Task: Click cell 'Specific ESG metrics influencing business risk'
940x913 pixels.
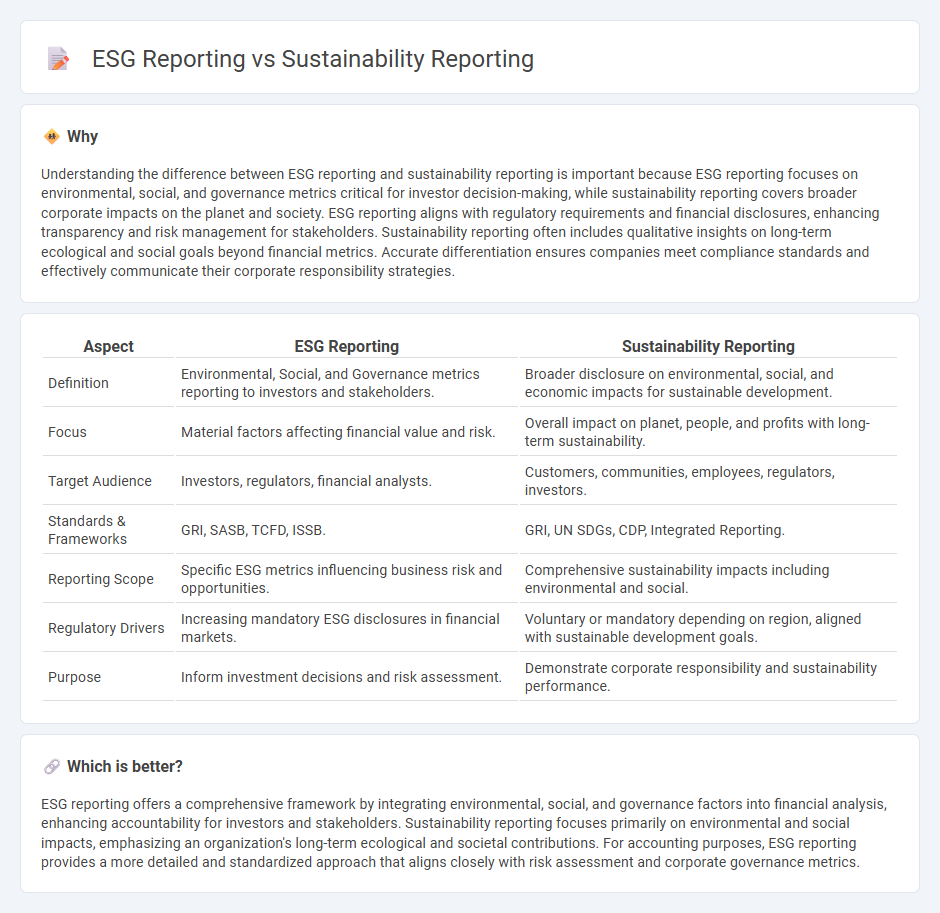Action: 342,579
